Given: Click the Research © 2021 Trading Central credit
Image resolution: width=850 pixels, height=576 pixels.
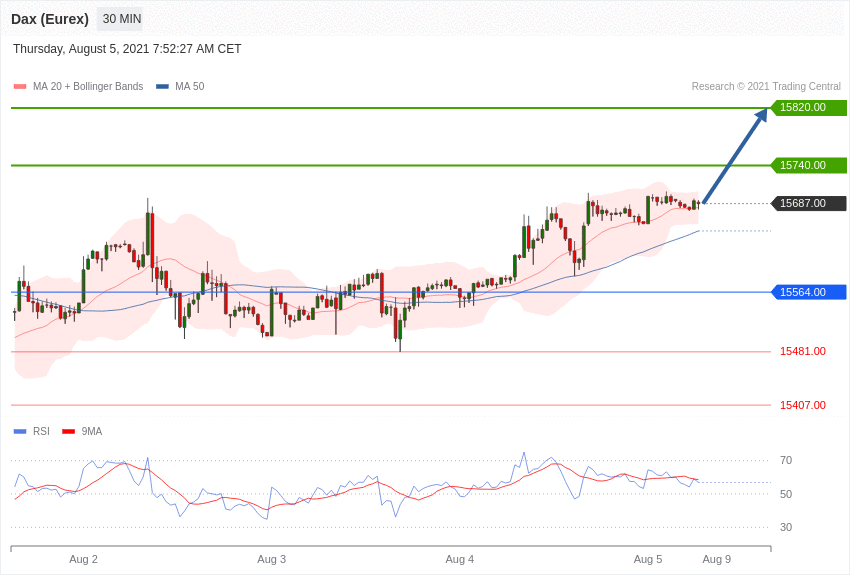Looking at the screenshot, I should point(766,86).
